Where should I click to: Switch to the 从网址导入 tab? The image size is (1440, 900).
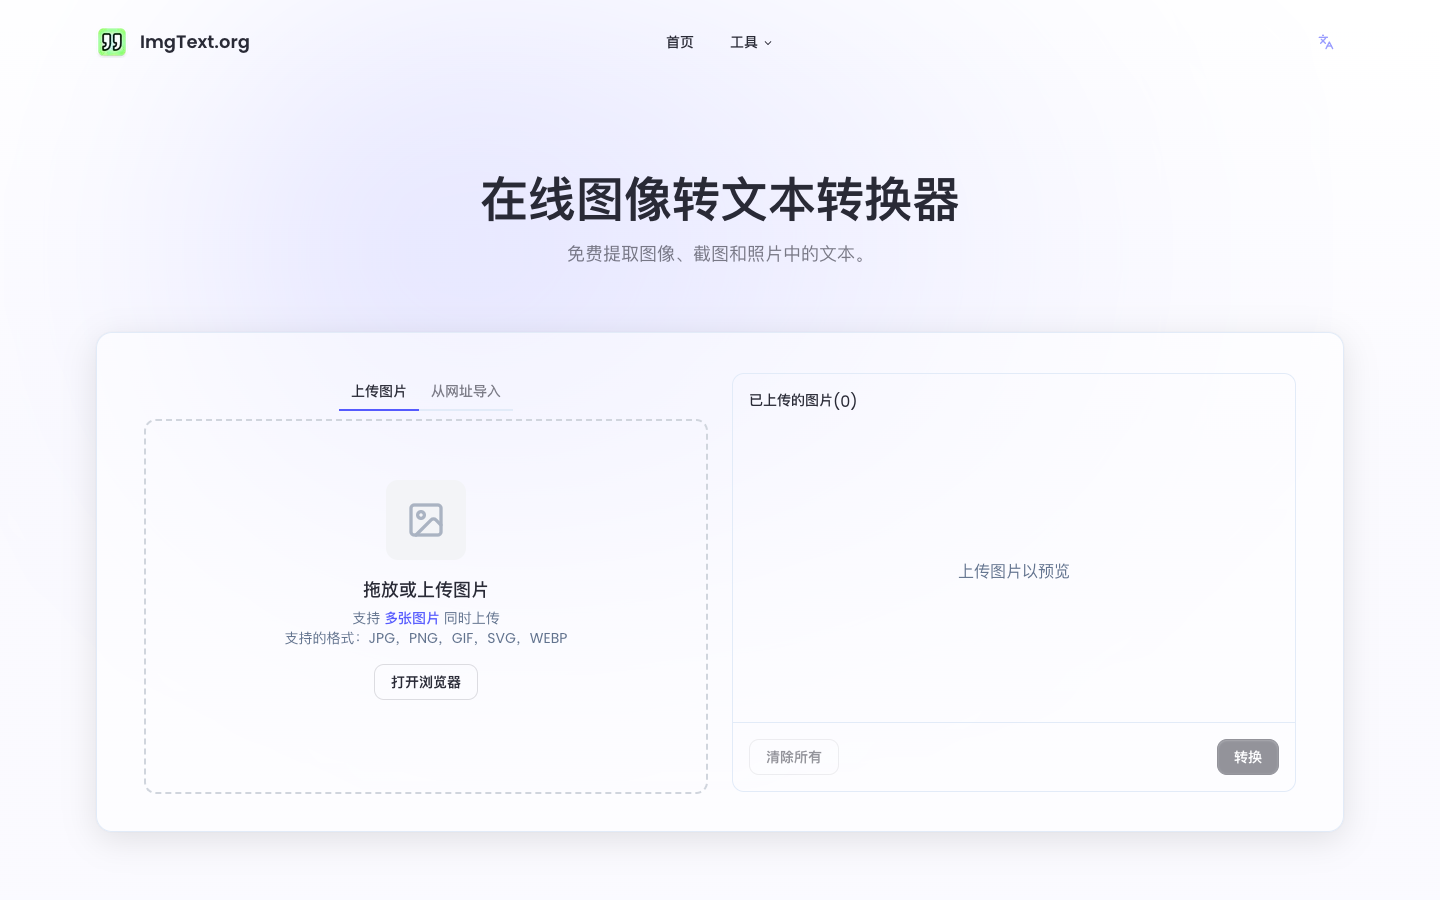pos(466,391)
